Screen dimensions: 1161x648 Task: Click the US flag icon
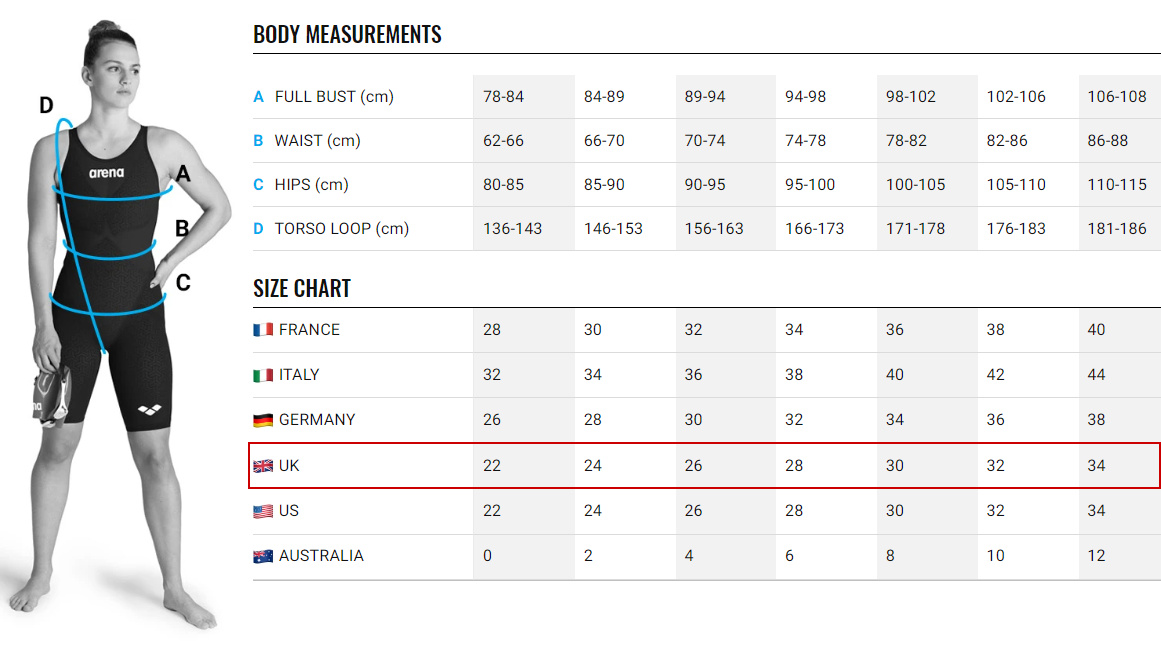coord(263,511)
